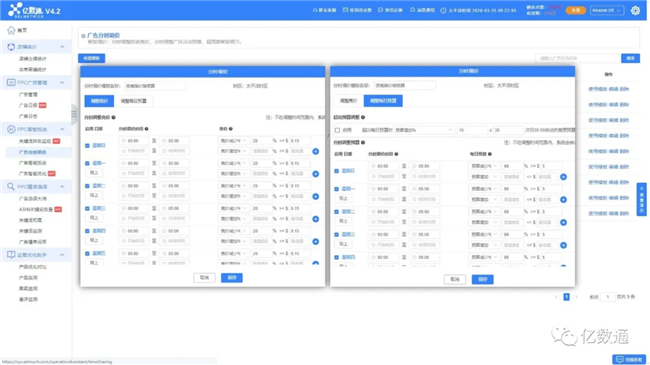
Task: Add a time row for Sunday in left dialog
Action: 315,151
